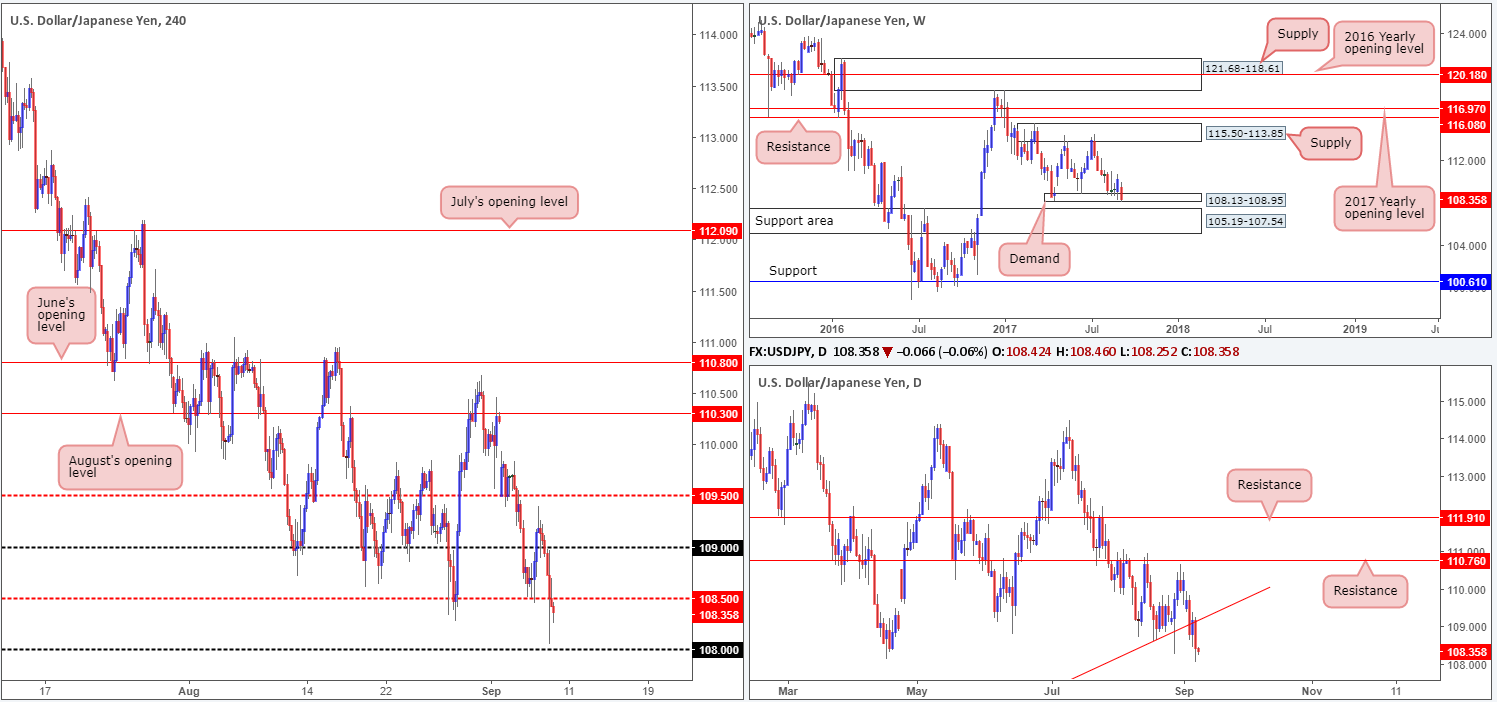
Task: Click the current price 108.358 label on the 240 chart
Action: (x=717, y=615)
